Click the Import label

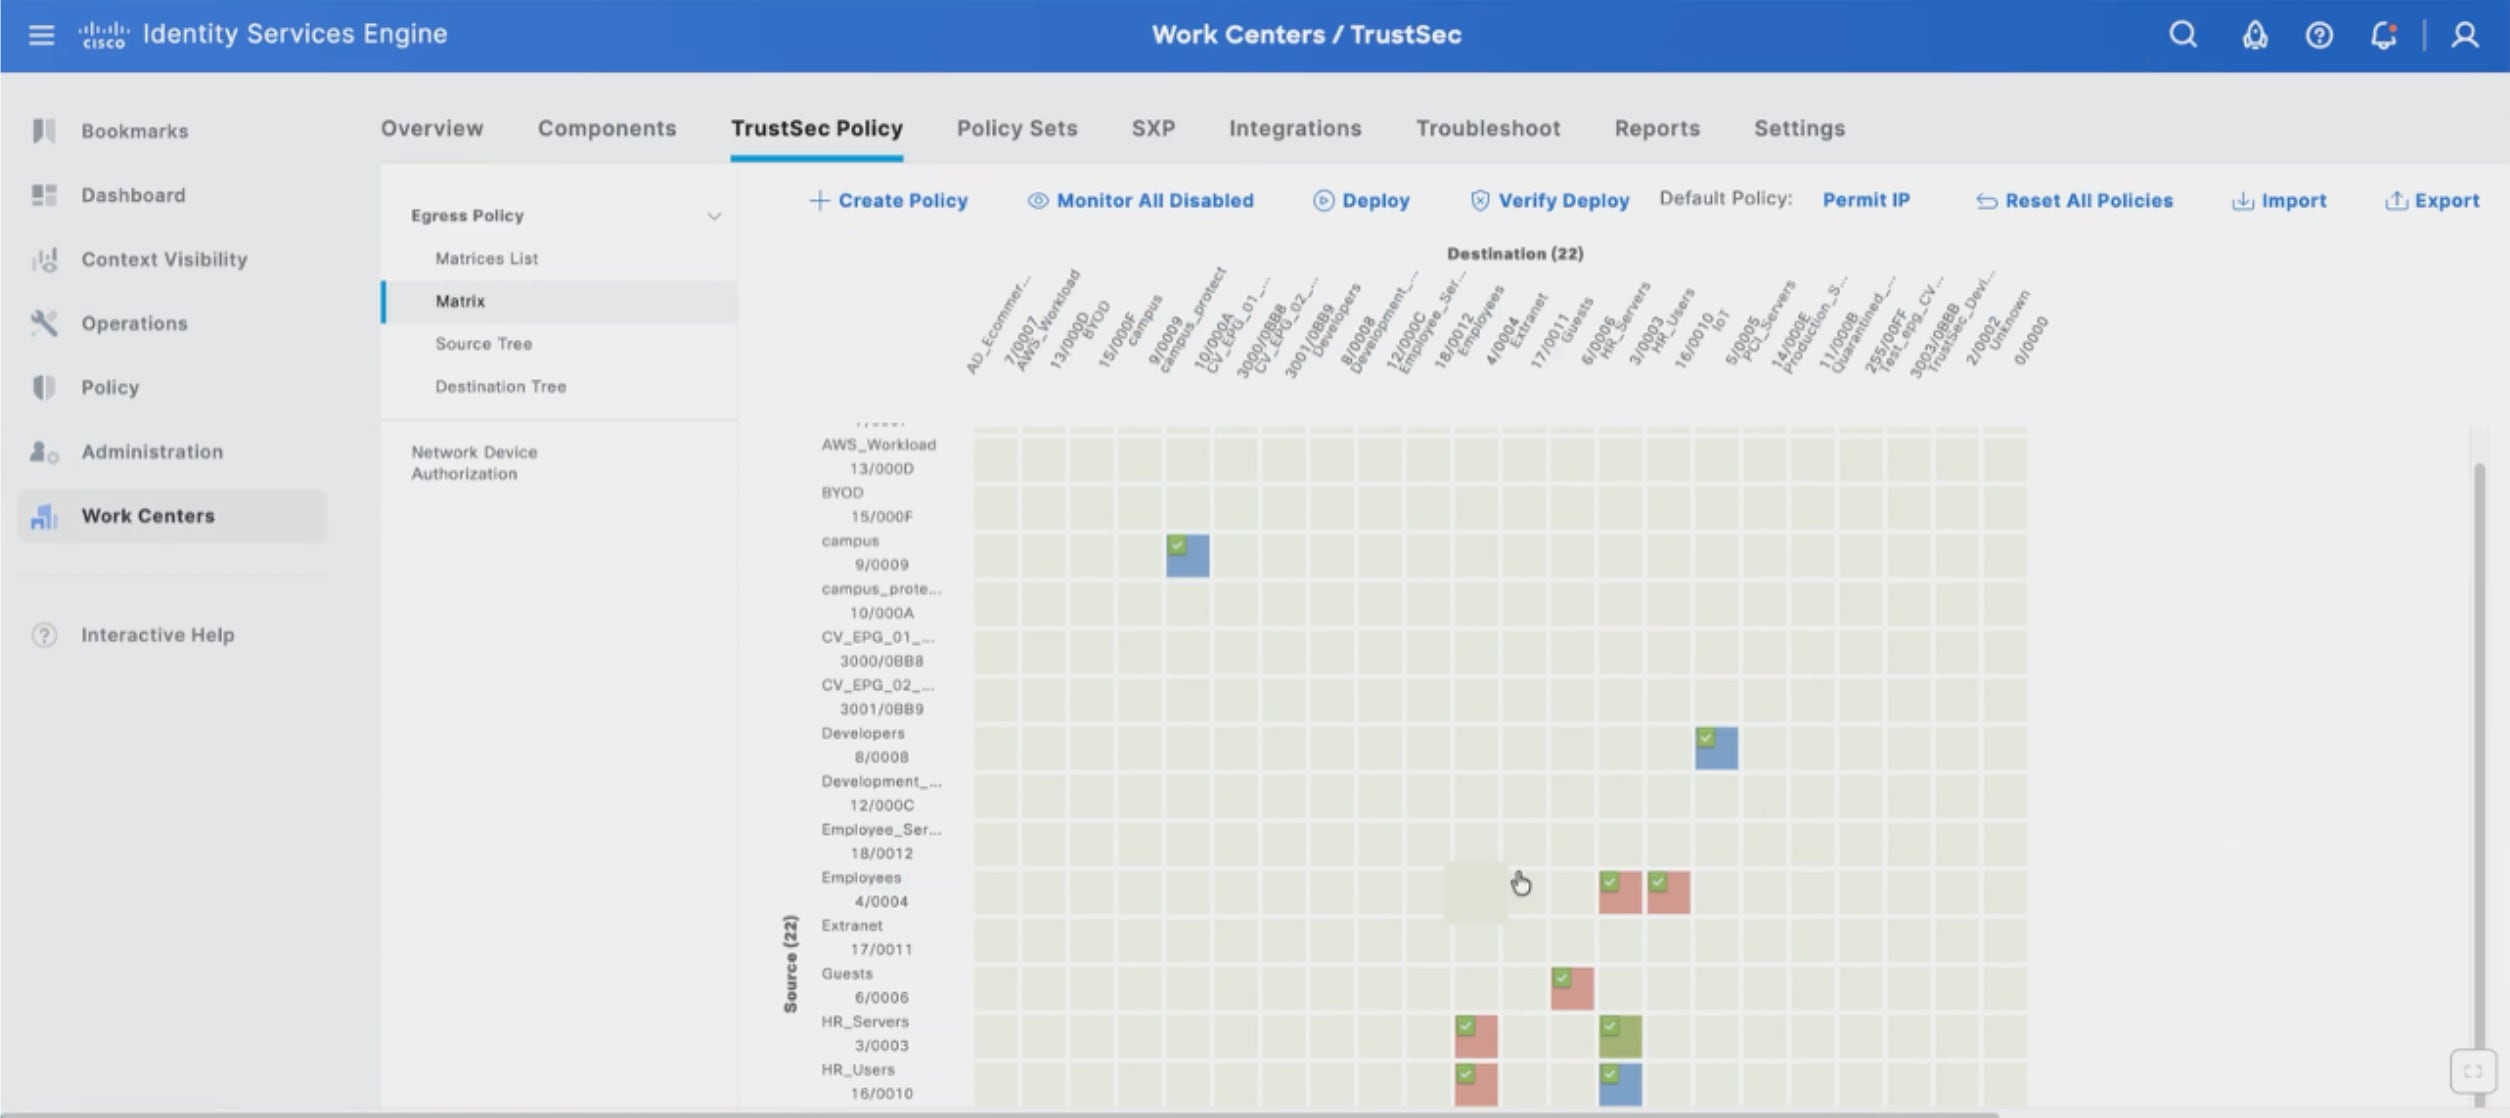coord(2294,201)
